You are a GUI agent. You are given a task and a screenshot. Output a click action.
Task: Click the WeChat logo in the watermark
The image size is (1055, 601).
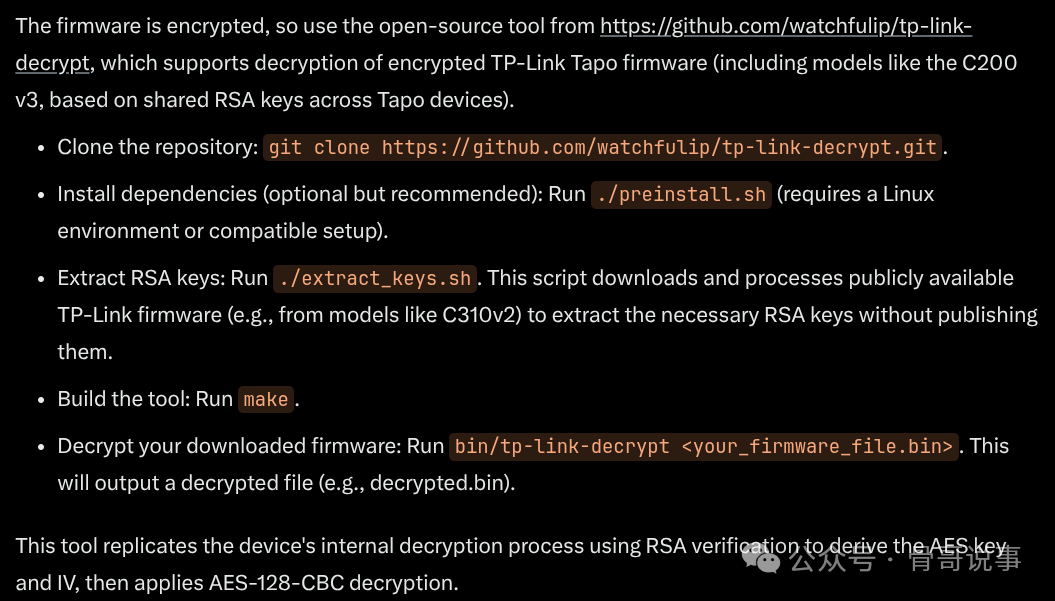pos(768,560)
